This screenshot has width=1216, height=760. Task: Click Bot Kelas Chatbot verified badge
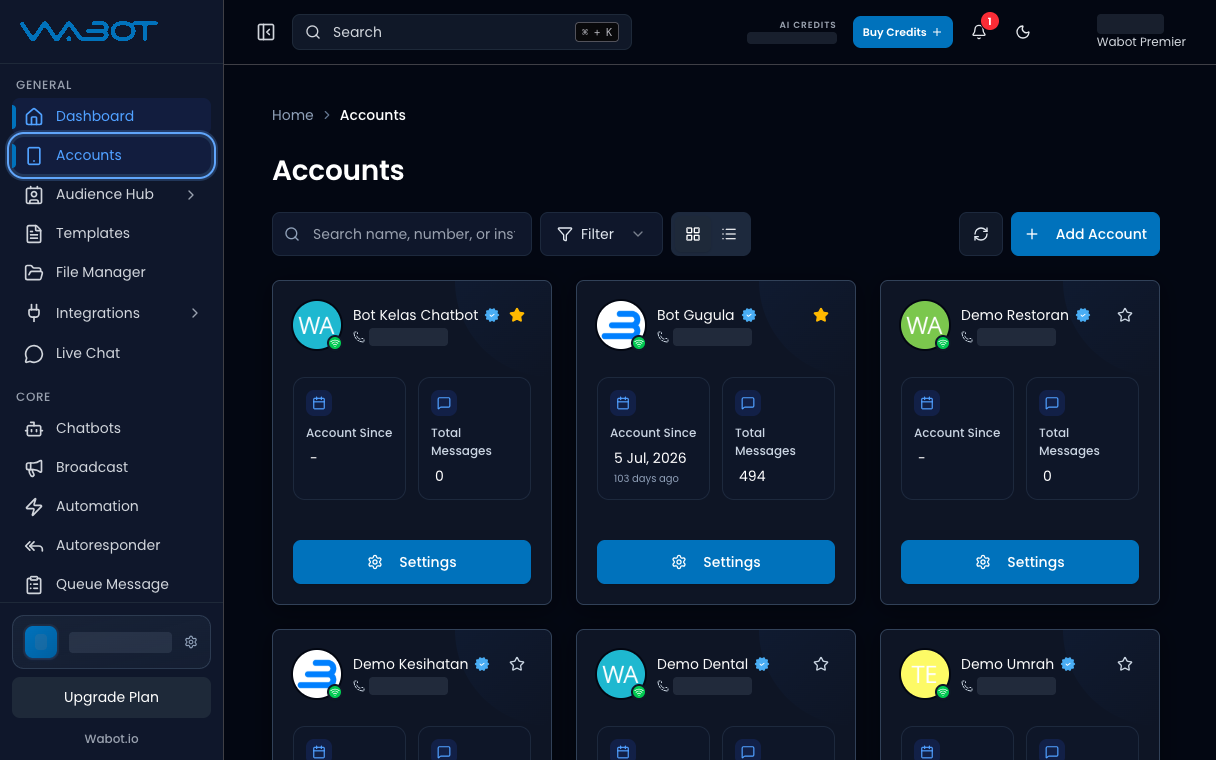tap(492, 315)
